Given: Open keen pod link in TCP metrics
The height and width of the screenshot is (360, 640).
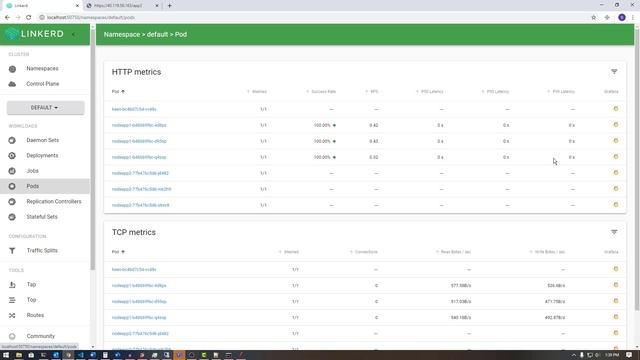Looking at the screenshot, I should pos(134,269).
